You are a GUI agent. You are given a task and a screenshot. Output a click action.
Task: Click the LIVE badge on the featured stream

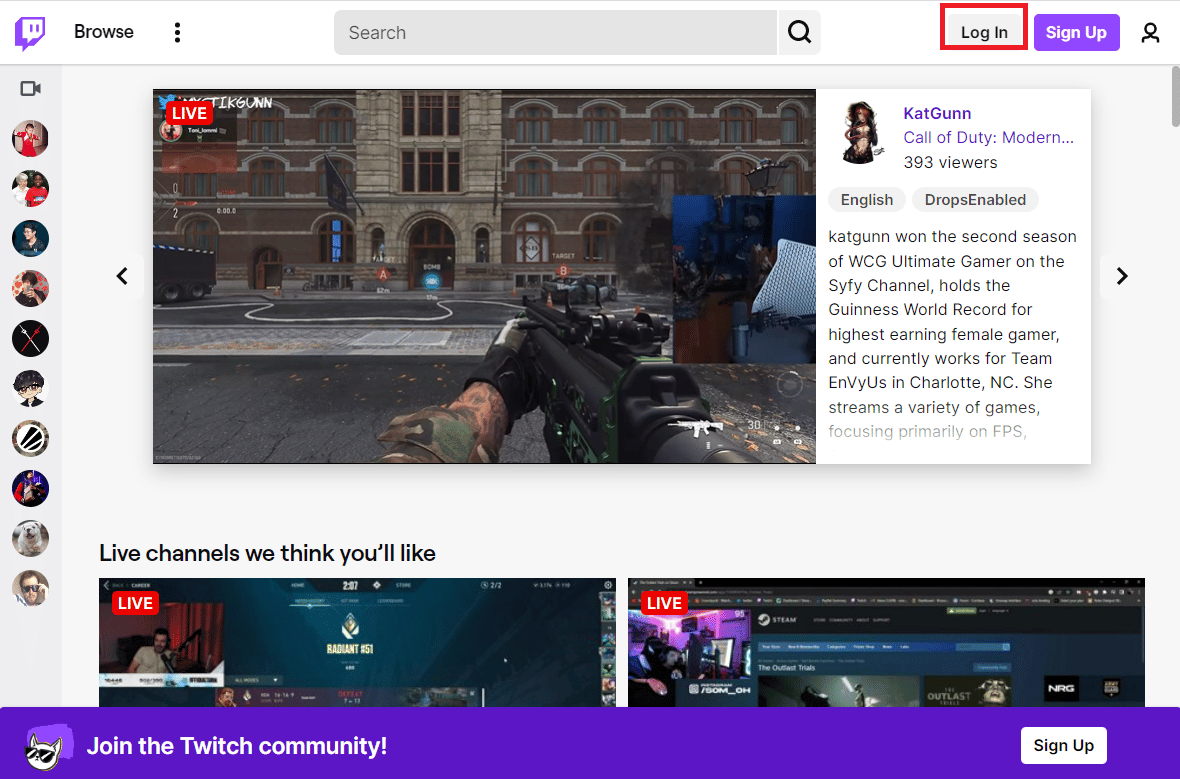(188, 113)
